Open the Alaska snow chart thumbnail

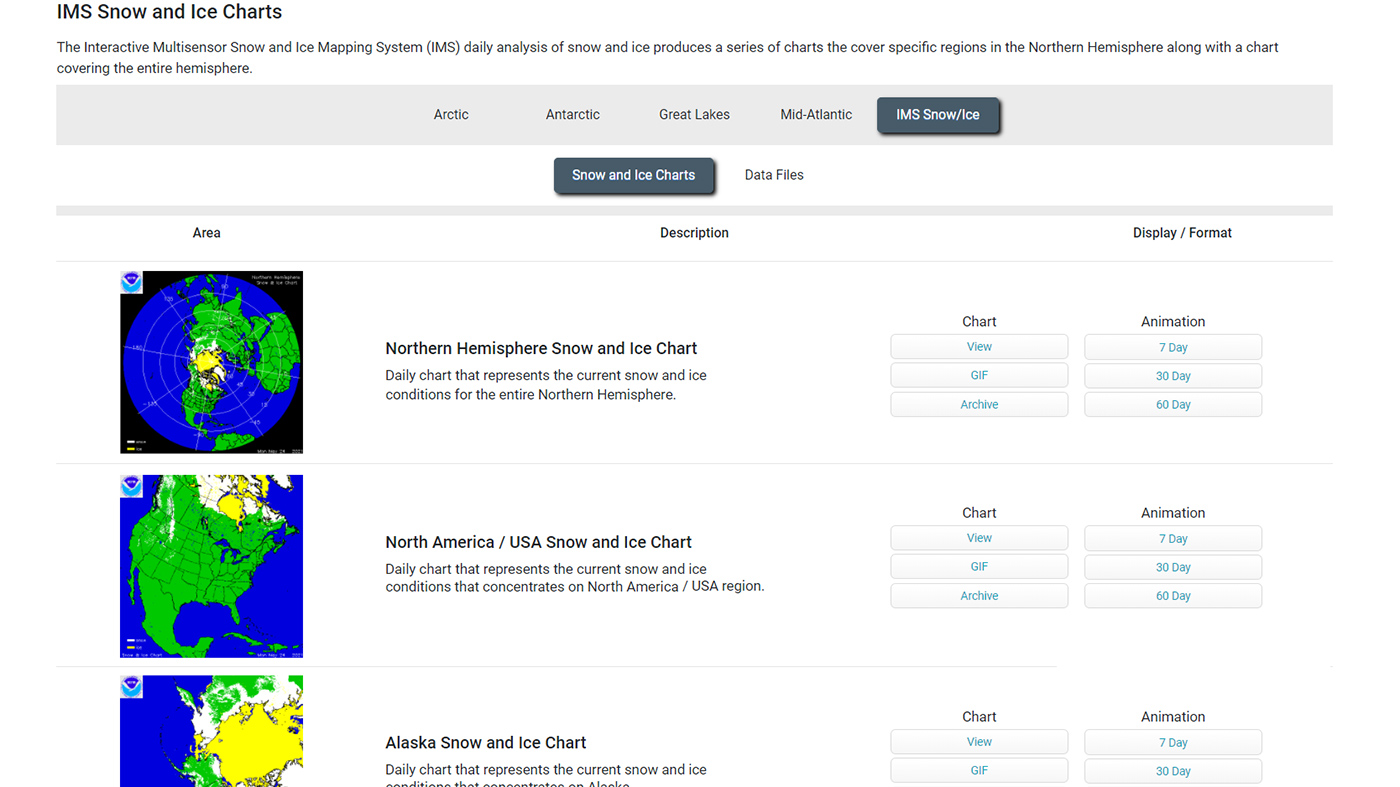211,731
